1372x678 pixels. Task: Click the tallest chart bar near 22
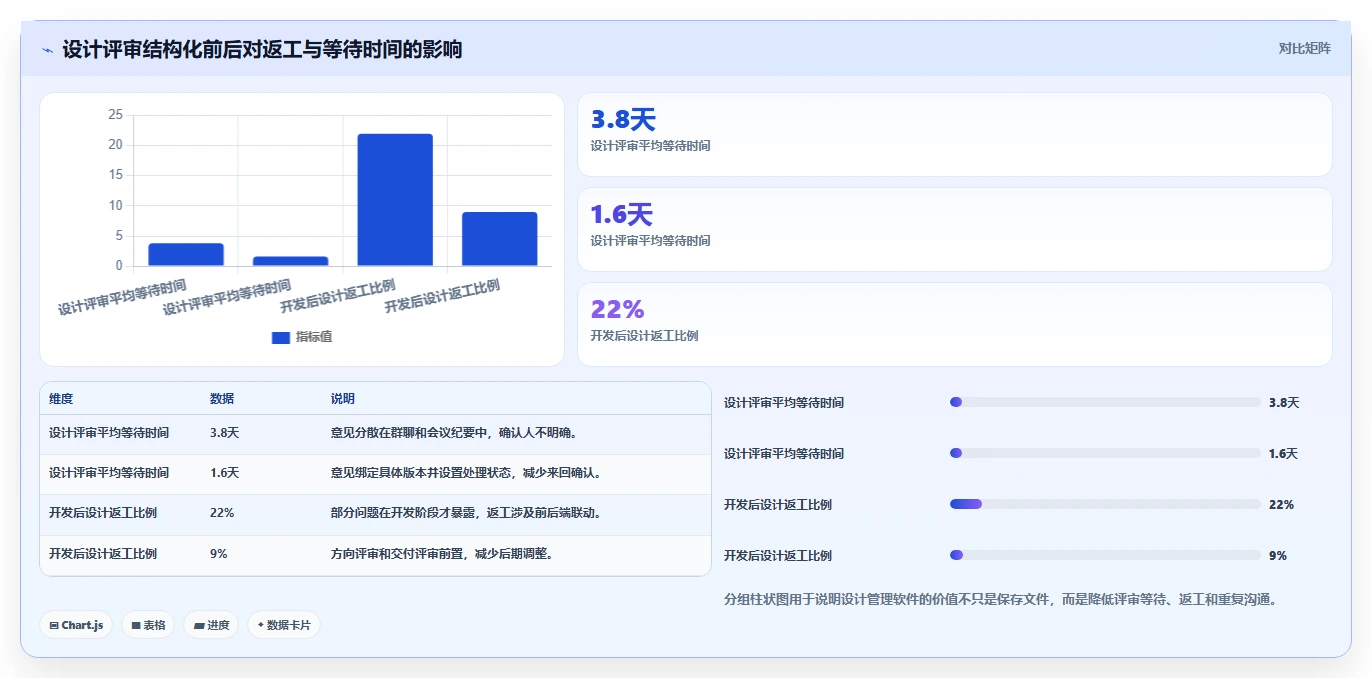tap(395, 200)
